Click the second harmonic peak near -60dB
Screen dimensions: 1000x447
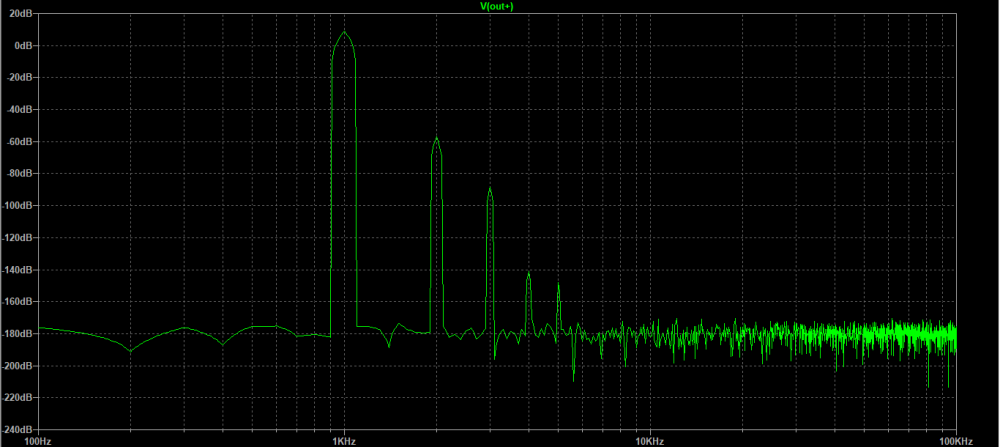pos(436,138)
